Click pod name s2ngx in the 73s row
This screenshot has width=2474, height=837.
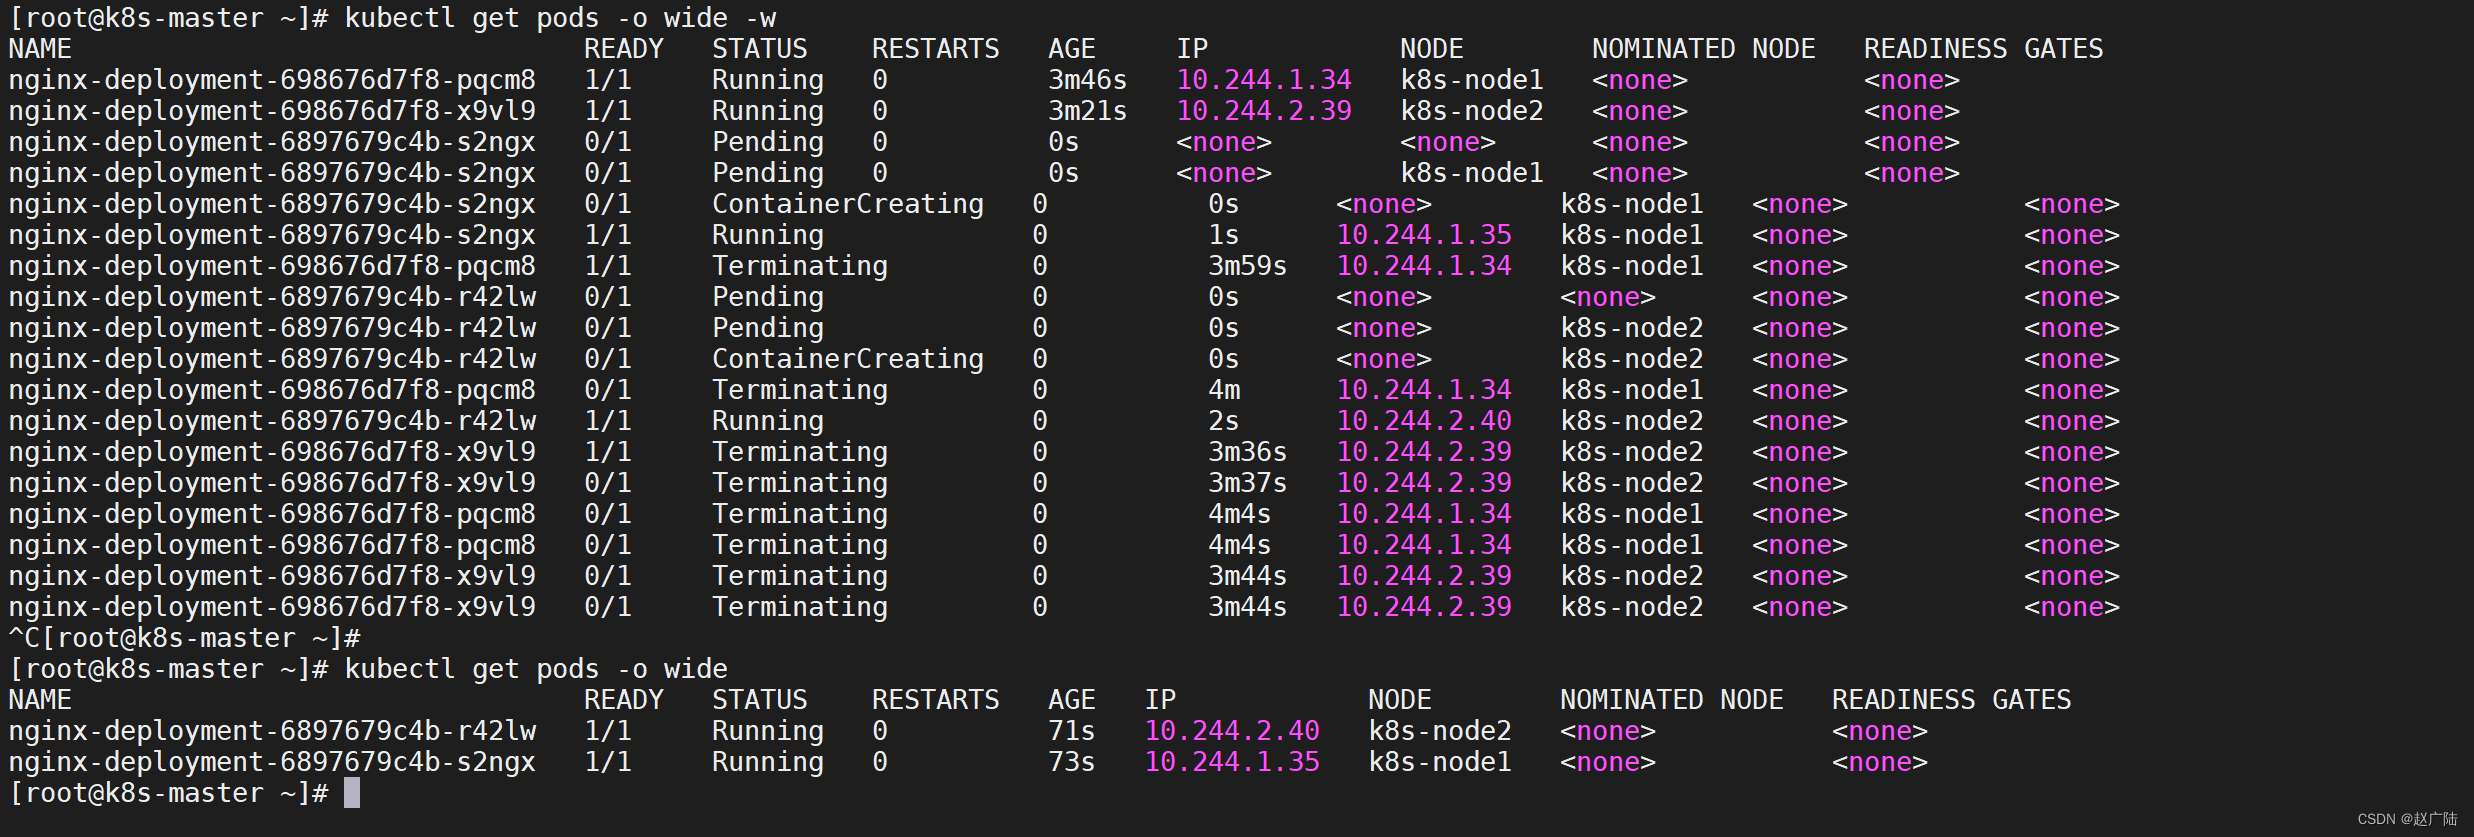272,762
